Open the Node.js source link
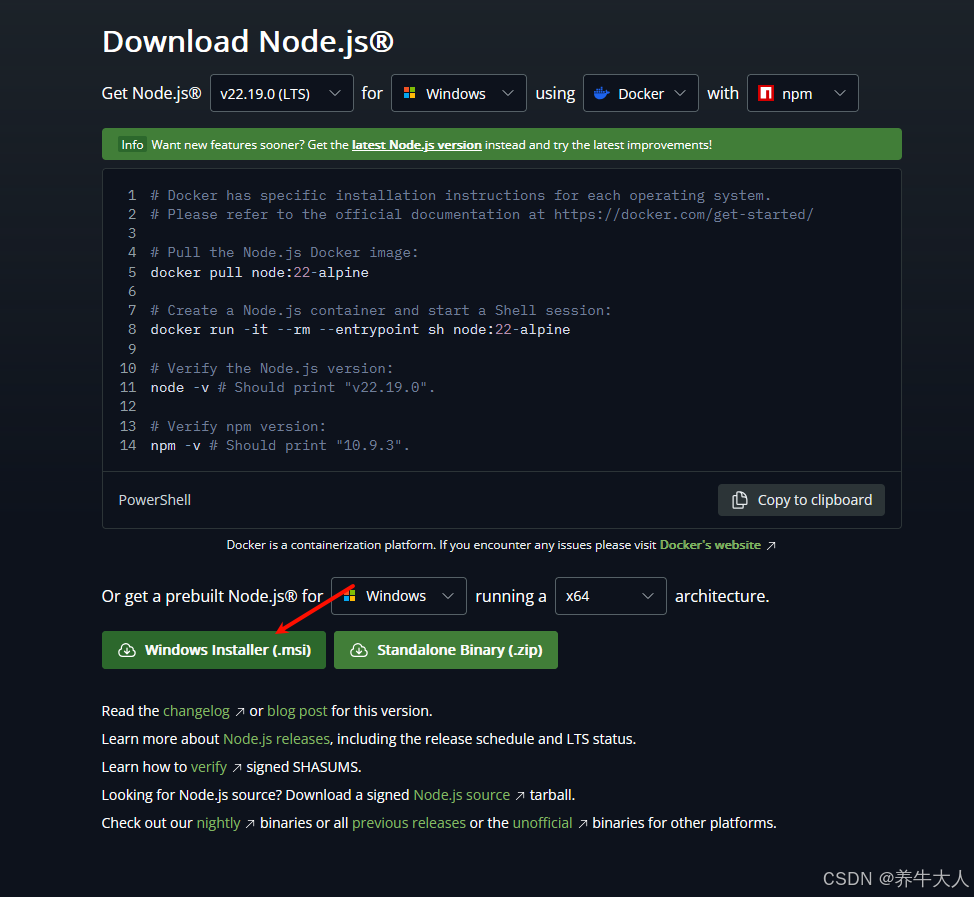The image size is (974, 897). pos(462,795)
